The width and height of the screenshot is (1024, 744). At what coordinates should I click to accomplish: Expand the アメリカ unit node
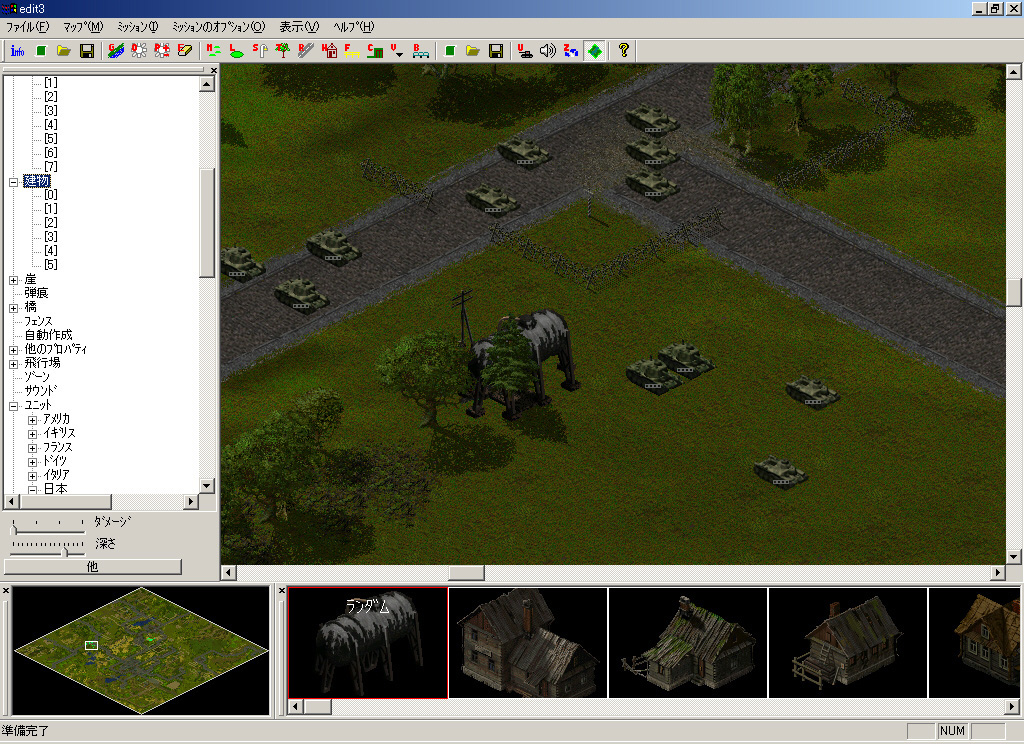click(32, 420)
